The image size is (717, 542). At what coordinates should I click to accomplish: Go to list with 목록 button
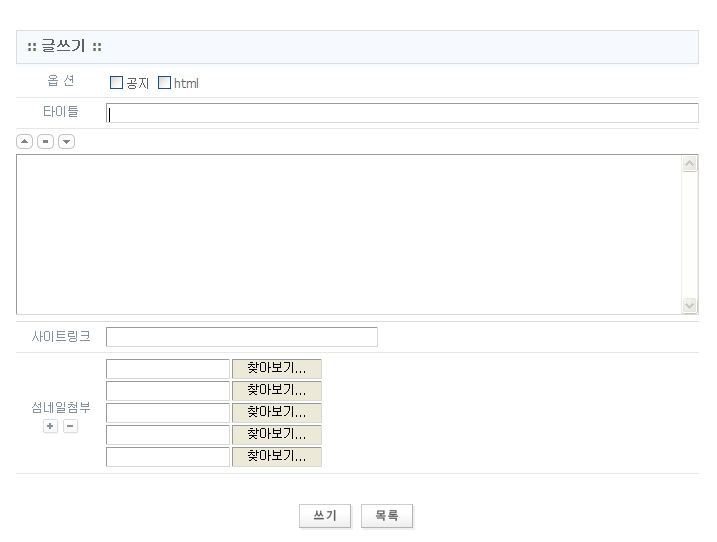[x=387, y=516]
